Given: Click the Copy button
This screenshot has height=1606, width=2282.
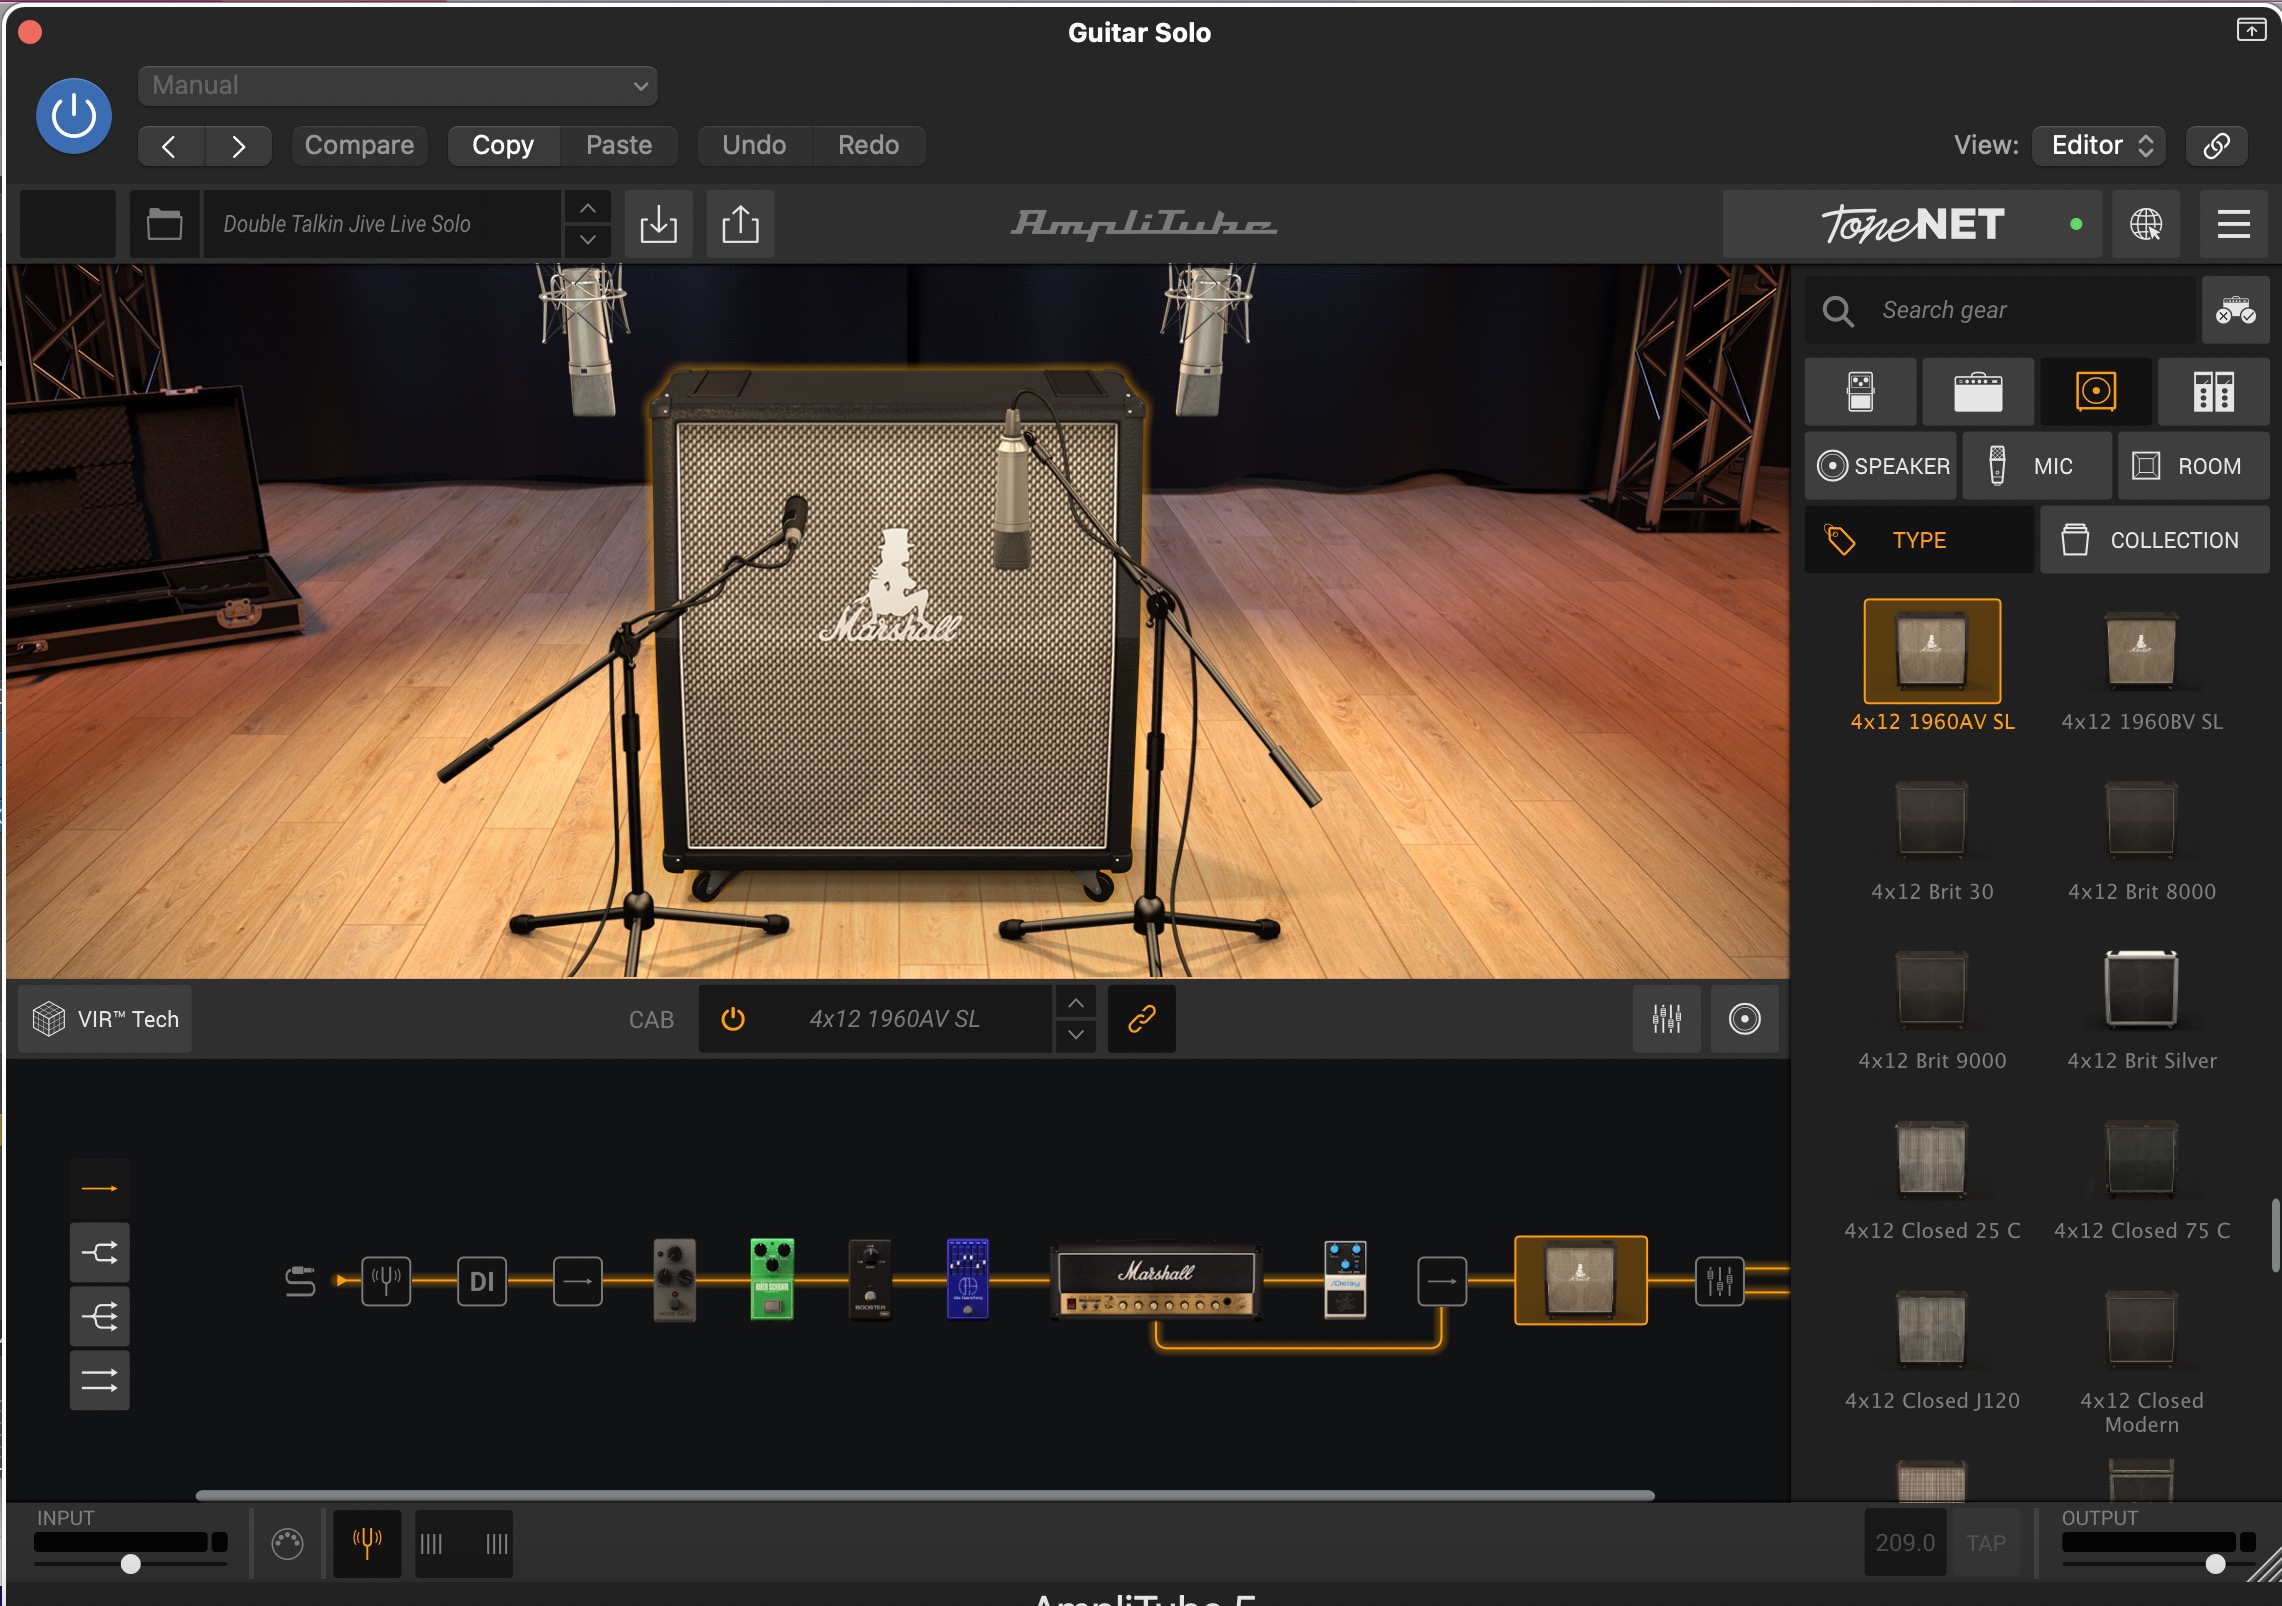Looking at the screenshot, I should (503, 146).
